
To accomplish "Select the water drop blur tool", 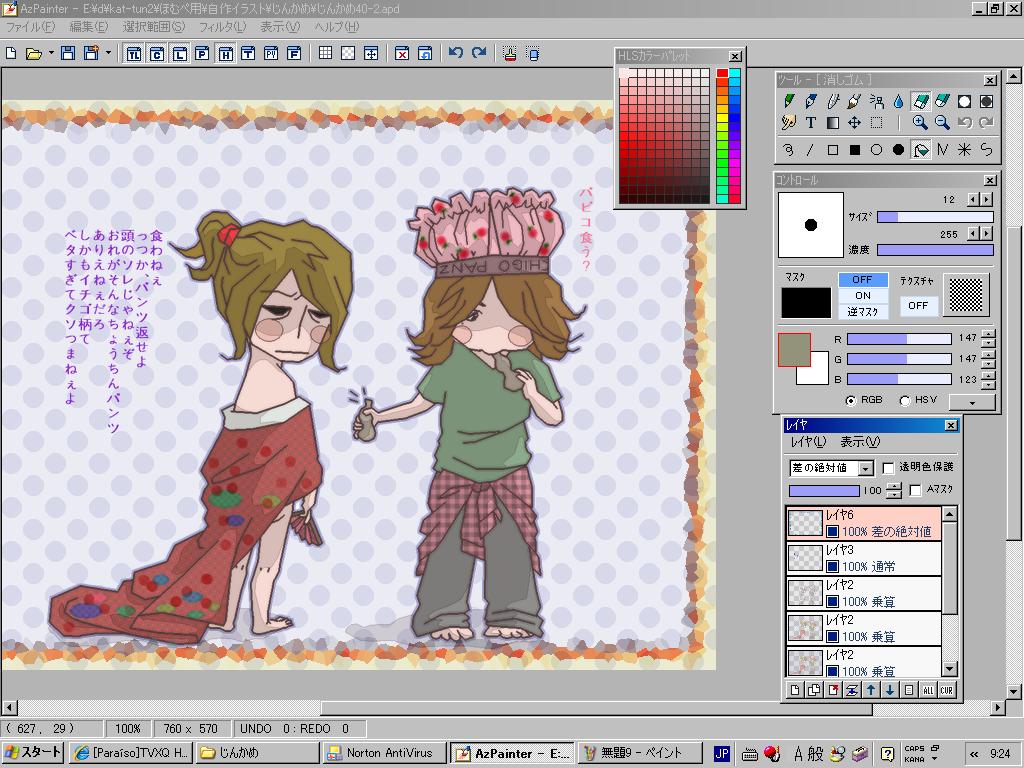I will click(898, 101).
